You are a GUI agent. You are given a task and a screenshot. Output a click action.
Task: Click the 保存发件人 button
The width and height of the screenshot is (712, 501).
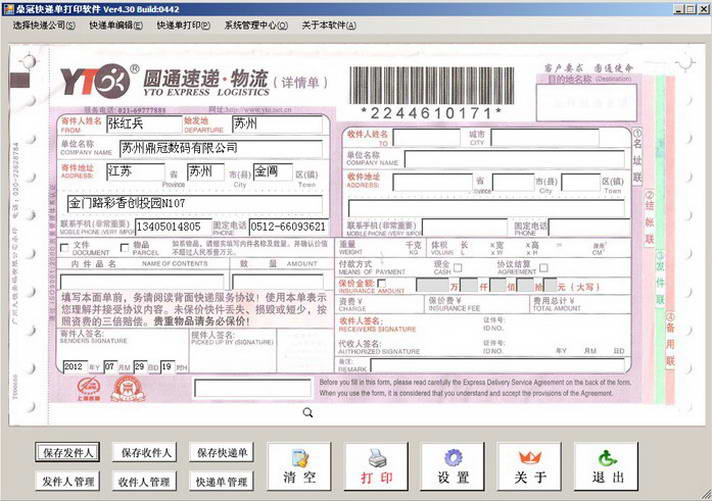pyautogui.click(x=68, y=452)
